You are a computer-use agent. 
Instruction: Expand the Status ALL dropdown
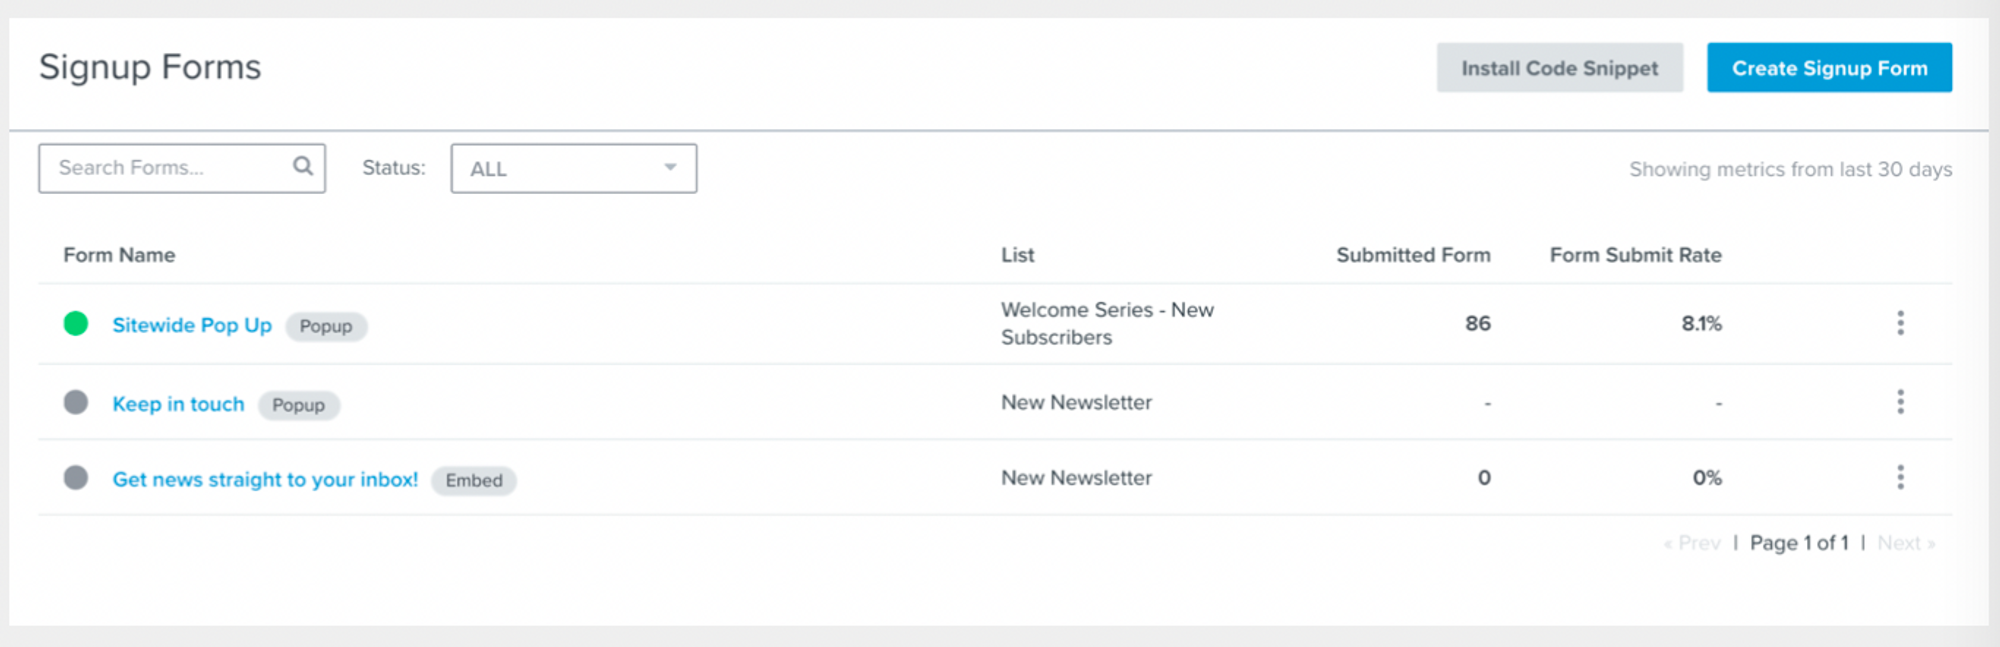(573, 169)
